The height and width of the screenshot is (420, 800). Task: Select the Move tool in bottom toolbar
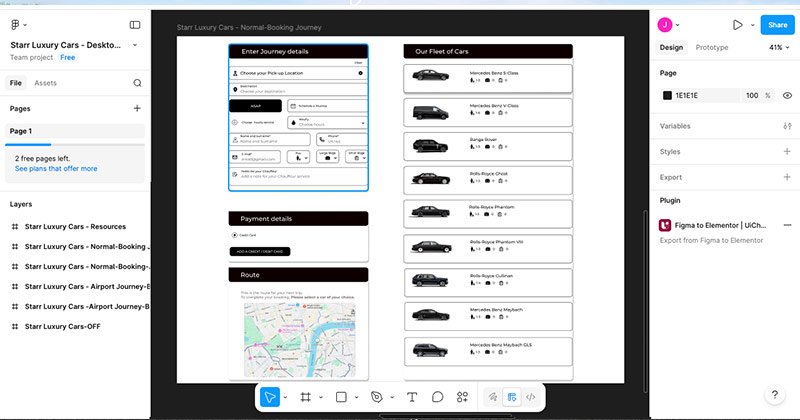[x=270, y=397]
